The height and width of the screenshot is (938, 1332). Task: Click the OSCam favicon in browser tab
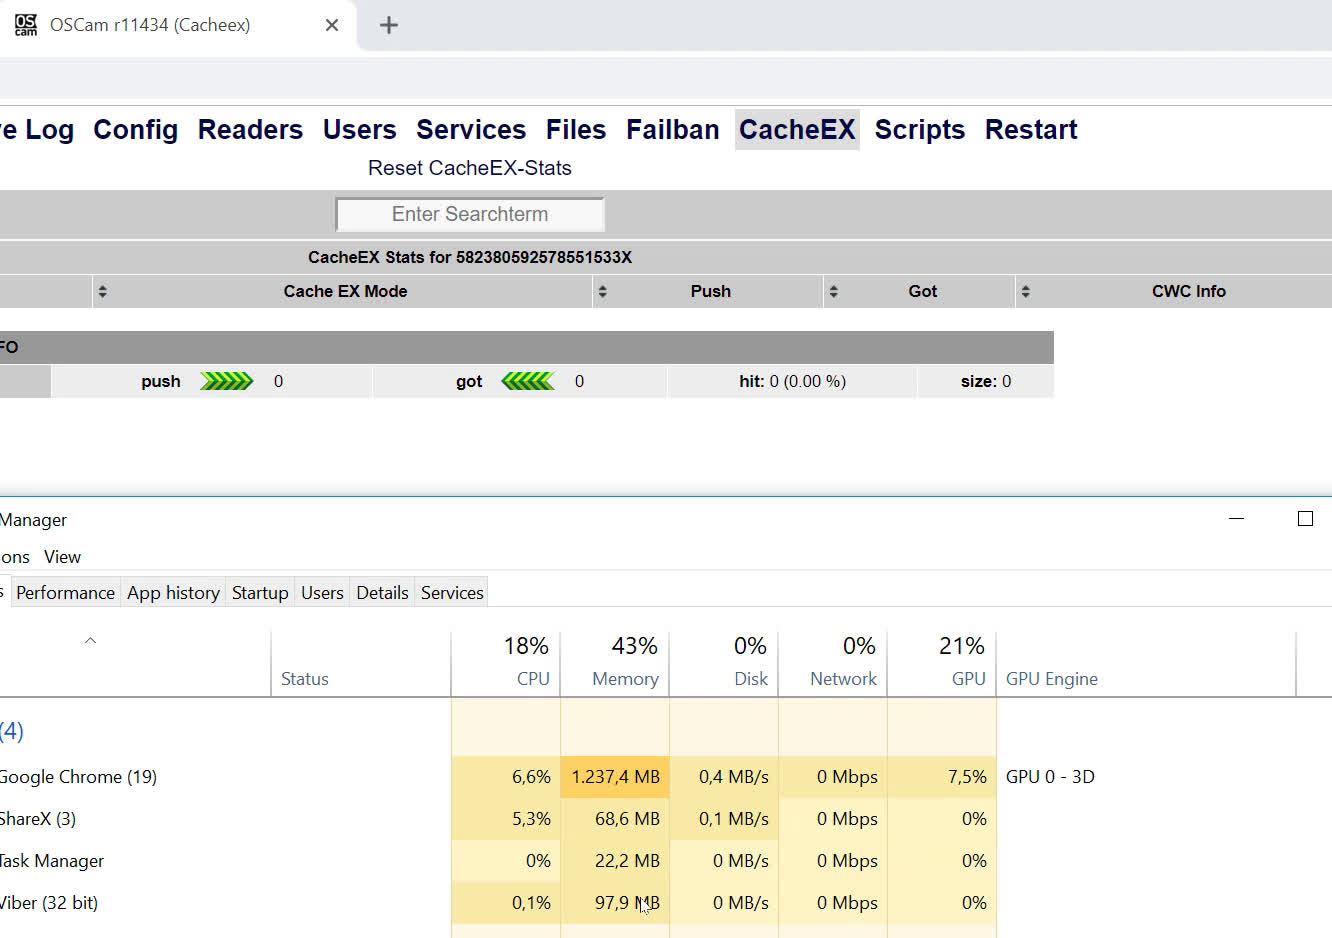click(26, 25)
